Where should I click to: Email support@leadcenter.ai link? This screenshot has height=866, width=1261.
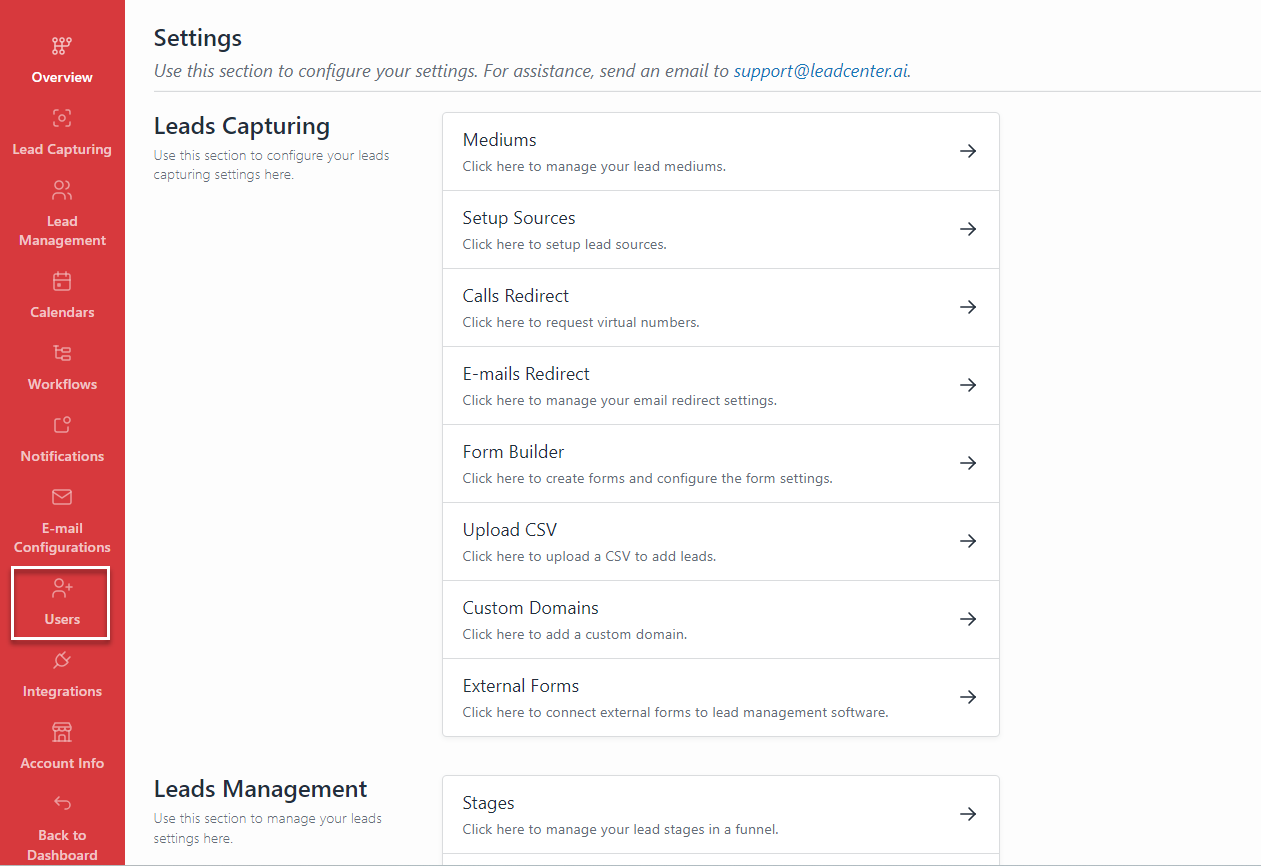click(821, 71)
